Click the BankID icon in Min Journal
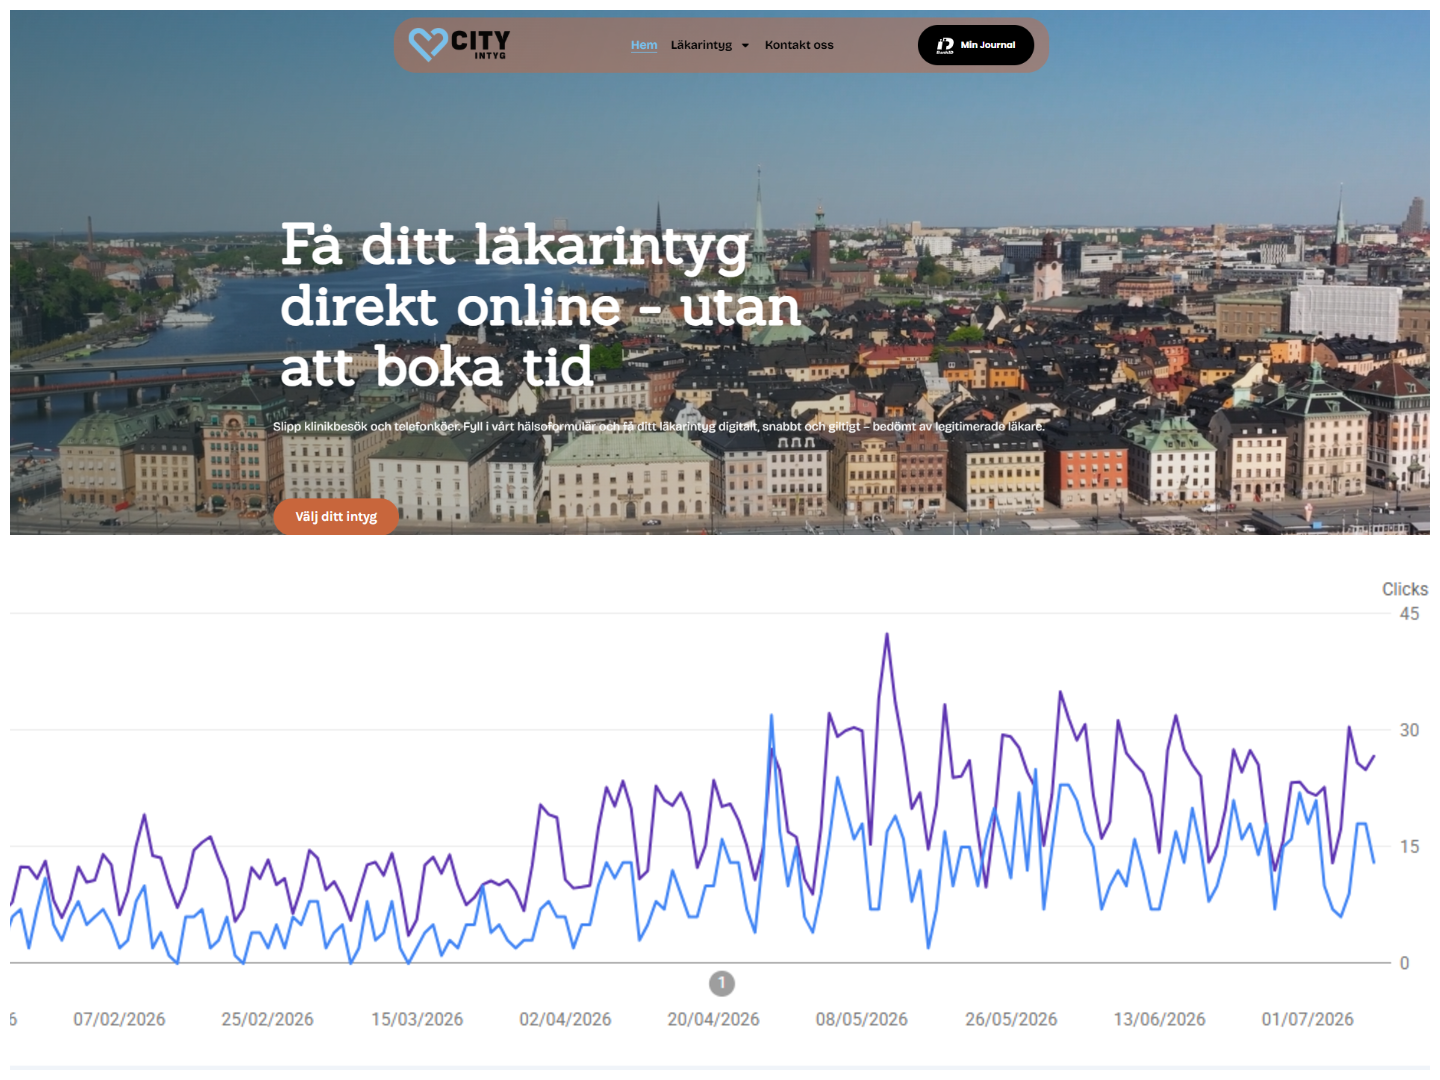1440x1080 pixels. [945, 45]
